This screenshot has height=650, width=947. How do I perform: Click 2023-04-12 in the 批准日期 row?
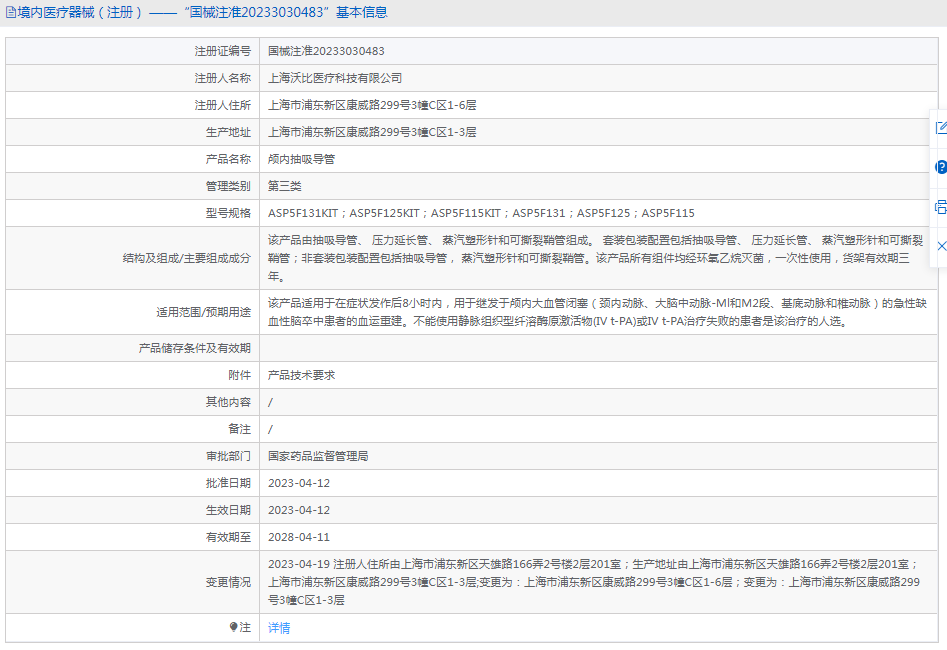(299, 483)
